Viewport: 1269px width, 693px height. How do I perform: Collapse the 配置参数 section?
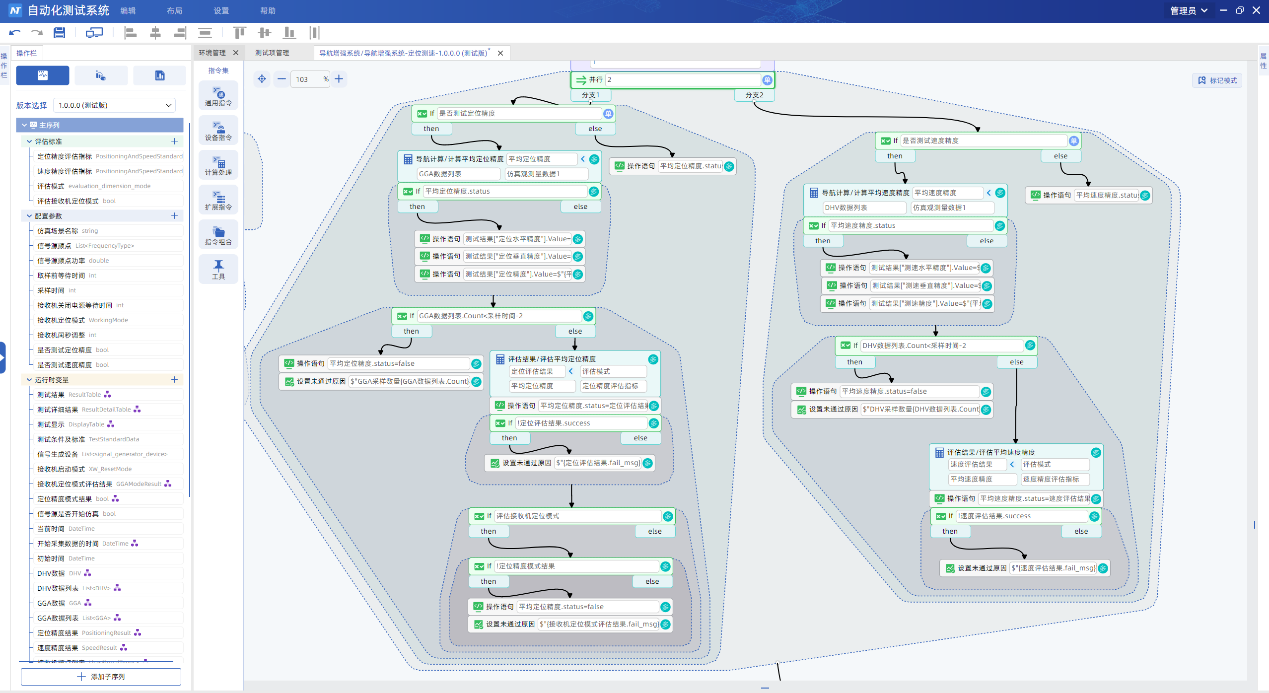point(27,215)
